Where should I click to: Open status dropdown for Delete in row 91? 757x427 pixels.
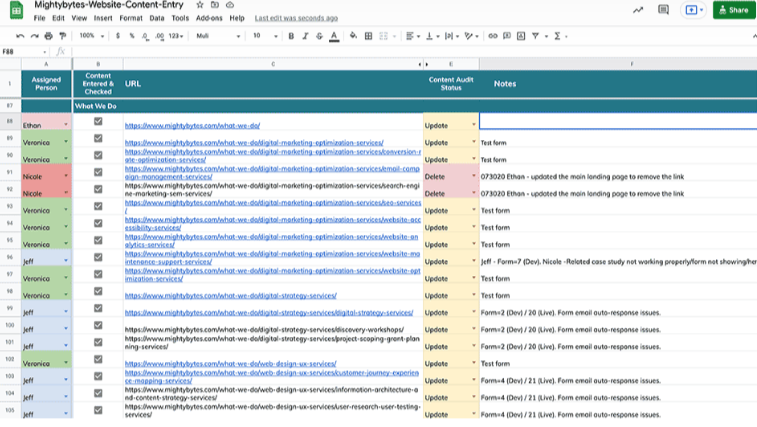474,176
